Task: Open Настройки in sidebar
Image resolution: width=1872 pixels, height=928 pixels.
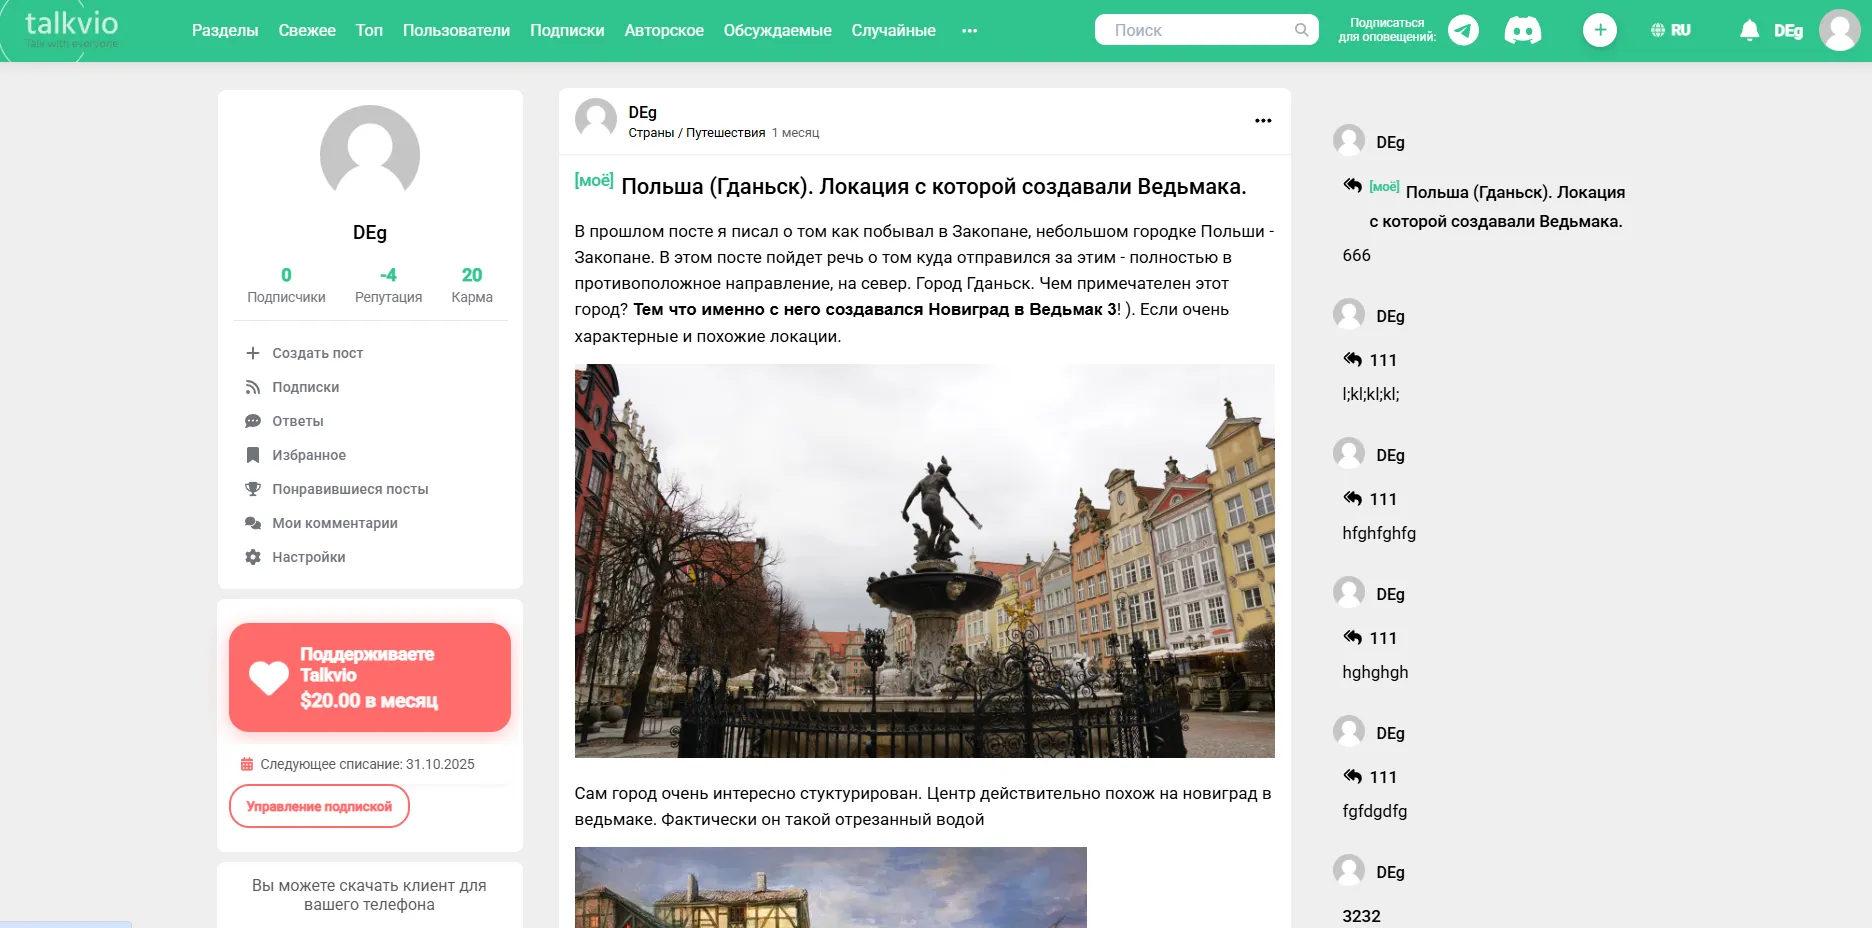Action: [x=309, y=557]
